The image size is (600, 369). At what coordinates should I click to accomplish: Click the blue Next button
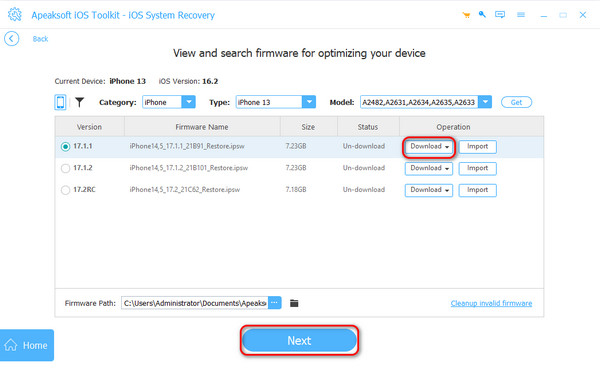[x=299, y=340]
